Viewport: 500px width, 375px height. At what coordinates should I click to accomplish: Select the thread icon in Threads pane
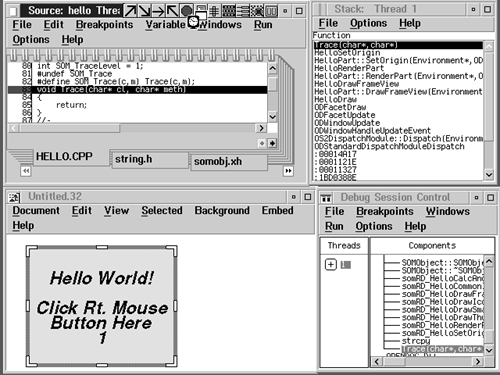coord(346,265)
